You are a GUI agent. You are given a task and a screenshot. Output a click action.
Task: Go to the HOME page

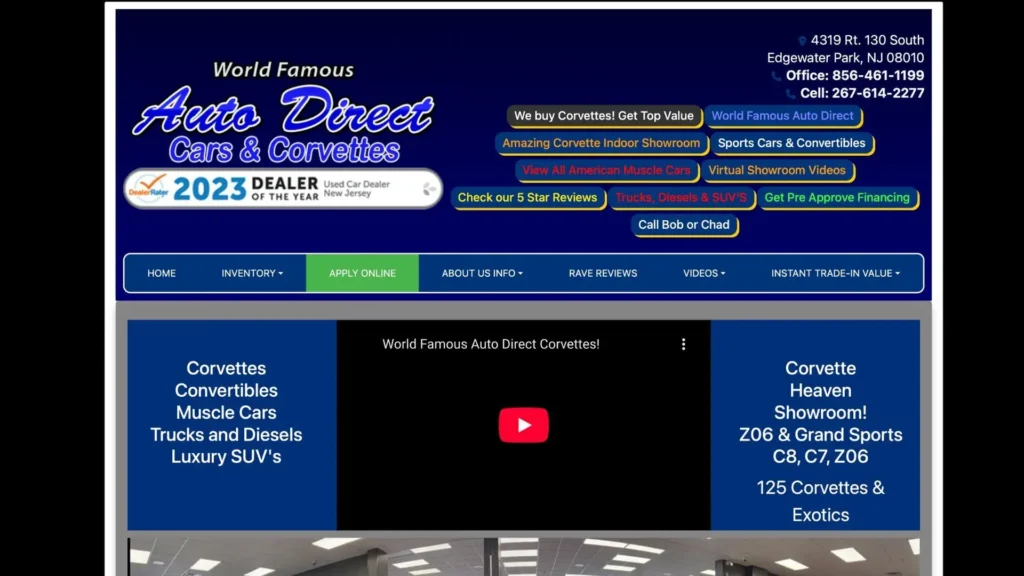click(x=161, y=273)
